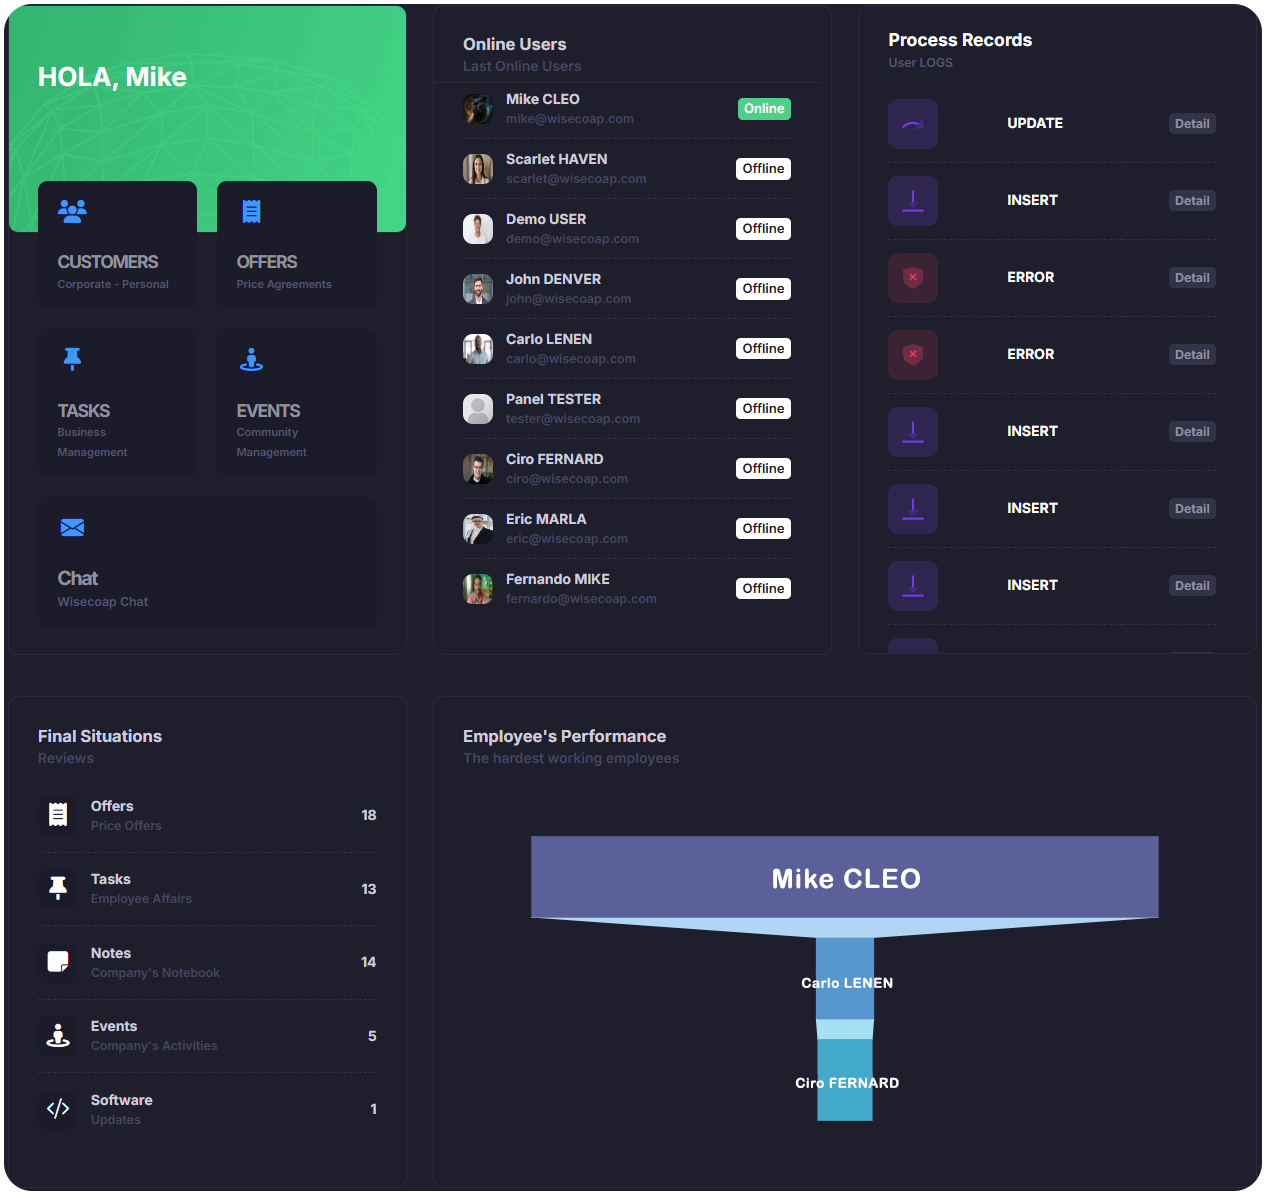1267x1196 pixels.
Task: Click Scarlet HAVEN's Offline status badge
Action: tap(763, 169)
